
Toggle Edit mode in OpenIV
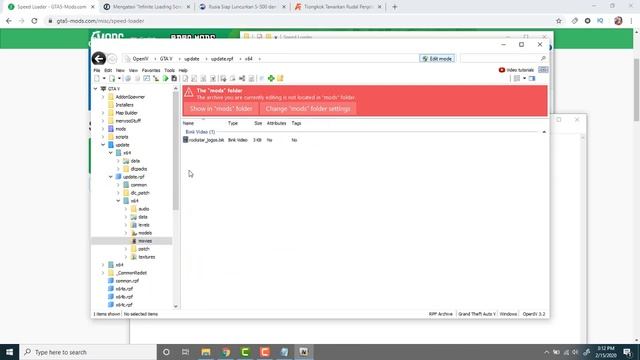point(437,59)
